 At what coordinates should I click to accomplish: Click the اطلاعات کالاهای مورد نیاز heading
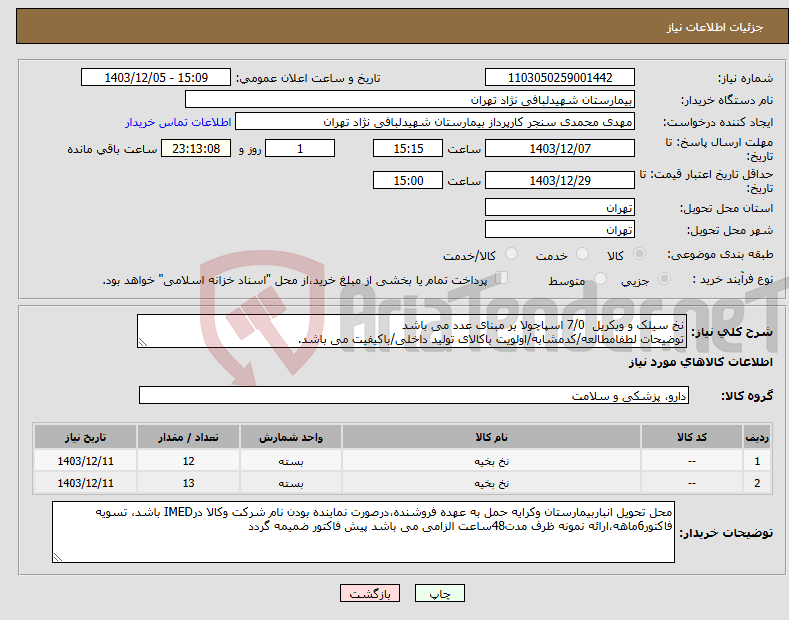coord(700,362)
